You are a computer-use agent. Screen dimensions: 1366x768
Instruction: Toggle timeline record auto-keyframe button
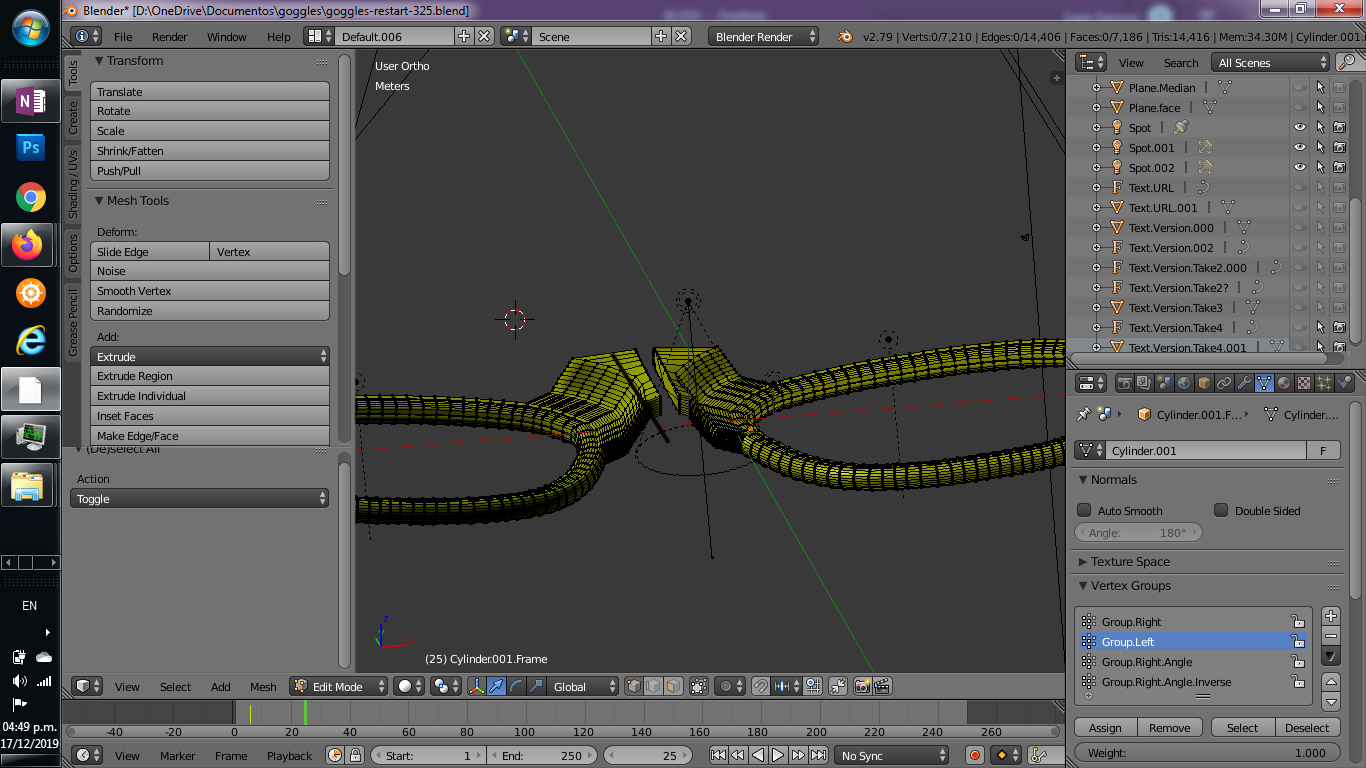(x=975, y=755)
